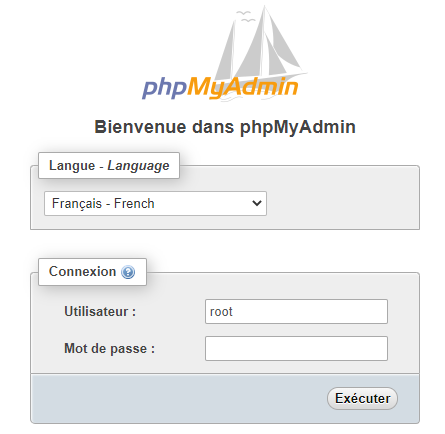This screenshot has width=445, height=434.
Task: Click the 'Utilisateur :' label
Action: pos(100,312)
